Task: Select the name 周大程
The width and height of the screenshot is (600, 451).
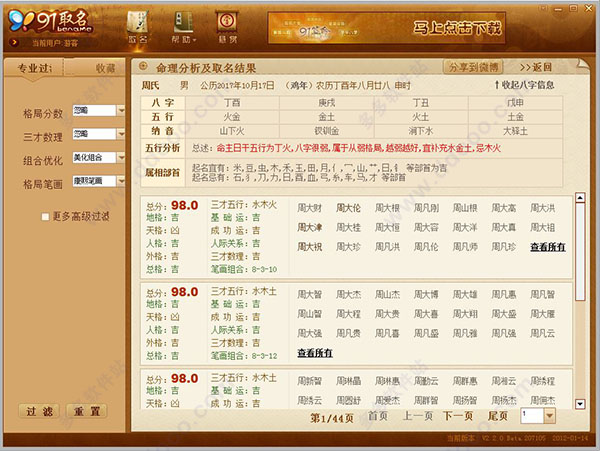Action: click(x=348, y=314)
